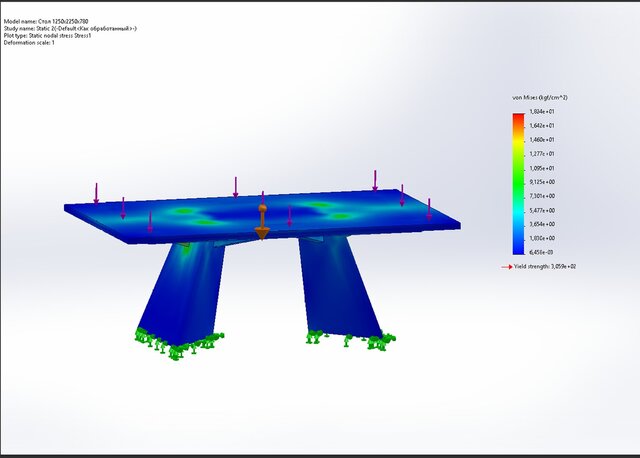Click the red yield strength arrow marker
This screenshot has width=640, height=458.
(506, 267)
